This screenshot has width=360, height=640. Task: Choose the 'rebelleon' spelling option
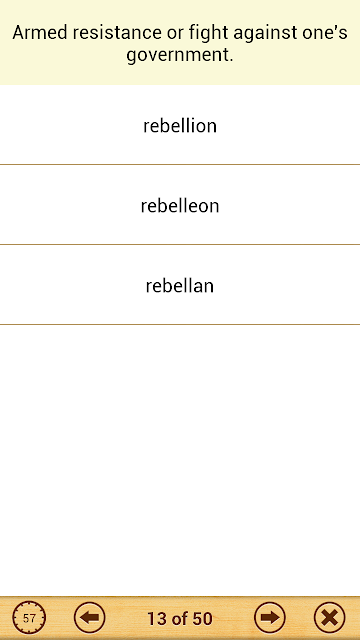coord(180,205)
